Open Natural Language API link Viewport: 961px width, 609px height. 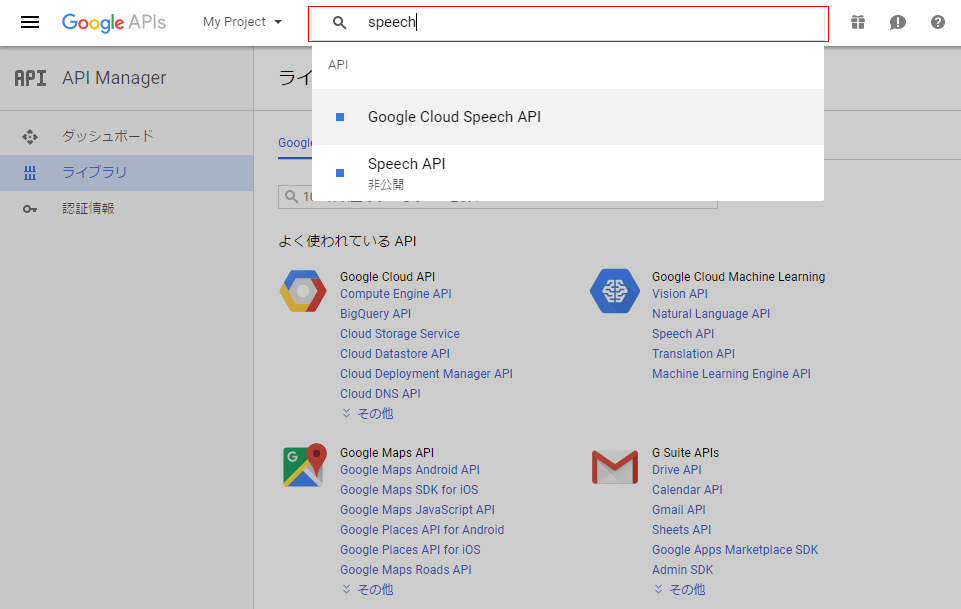point(711,314)
